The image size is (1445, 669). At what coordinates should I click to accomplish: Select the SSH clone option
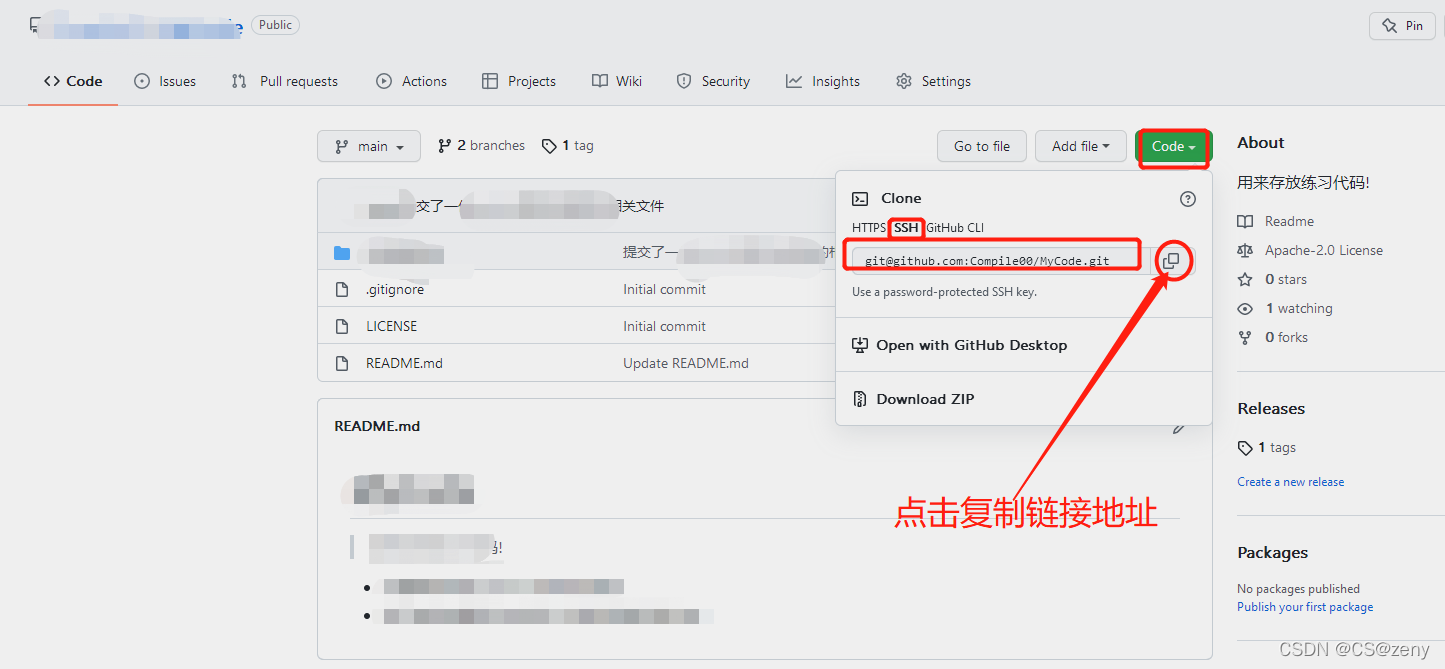[906, 228]
